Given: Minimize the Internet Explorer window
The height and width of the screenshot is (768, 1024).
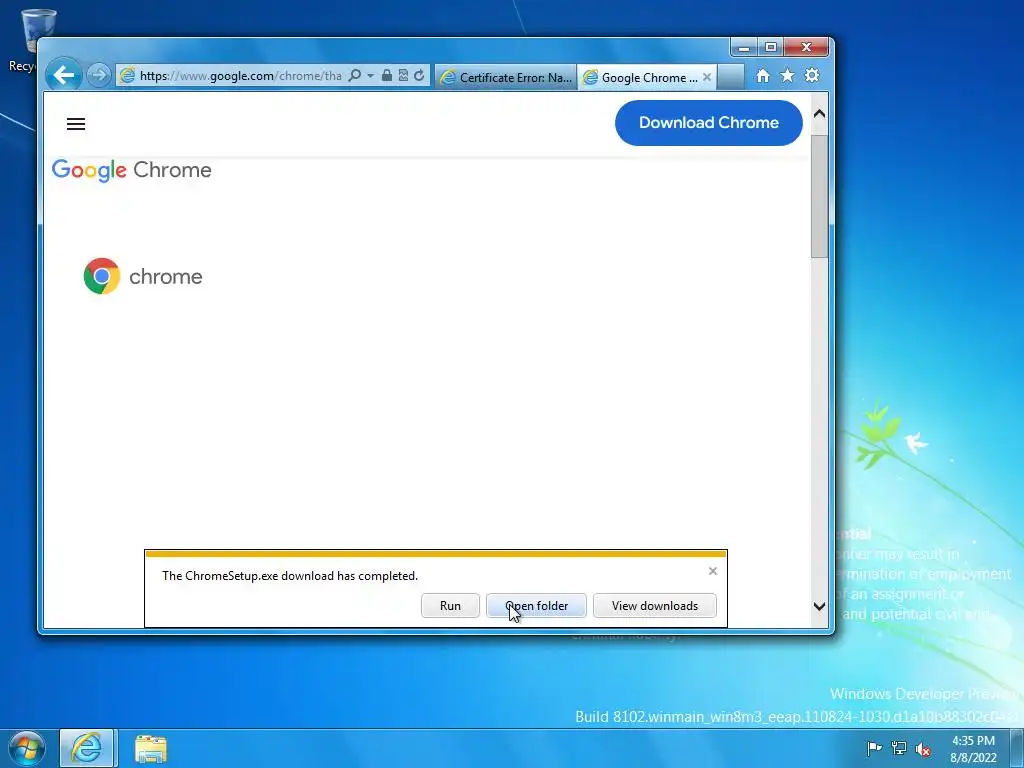Looking at the screenshot, I should [x=744, y=47].
